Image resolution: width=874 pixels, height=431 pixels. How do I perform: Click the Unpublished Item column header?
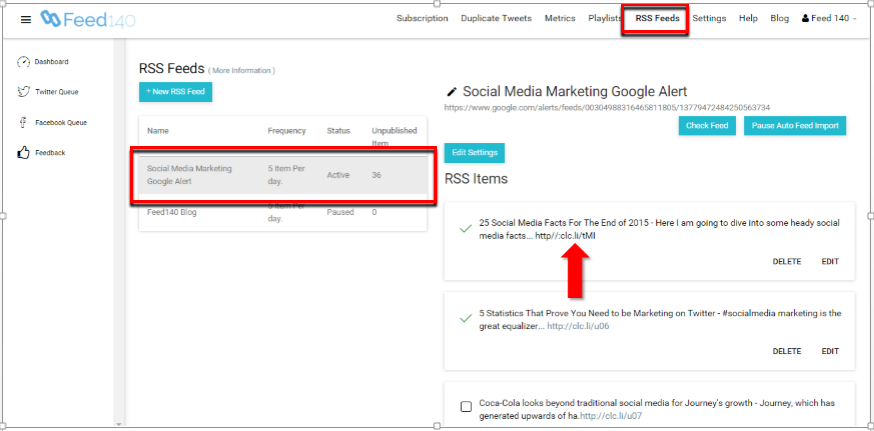(x=394, y=137)
